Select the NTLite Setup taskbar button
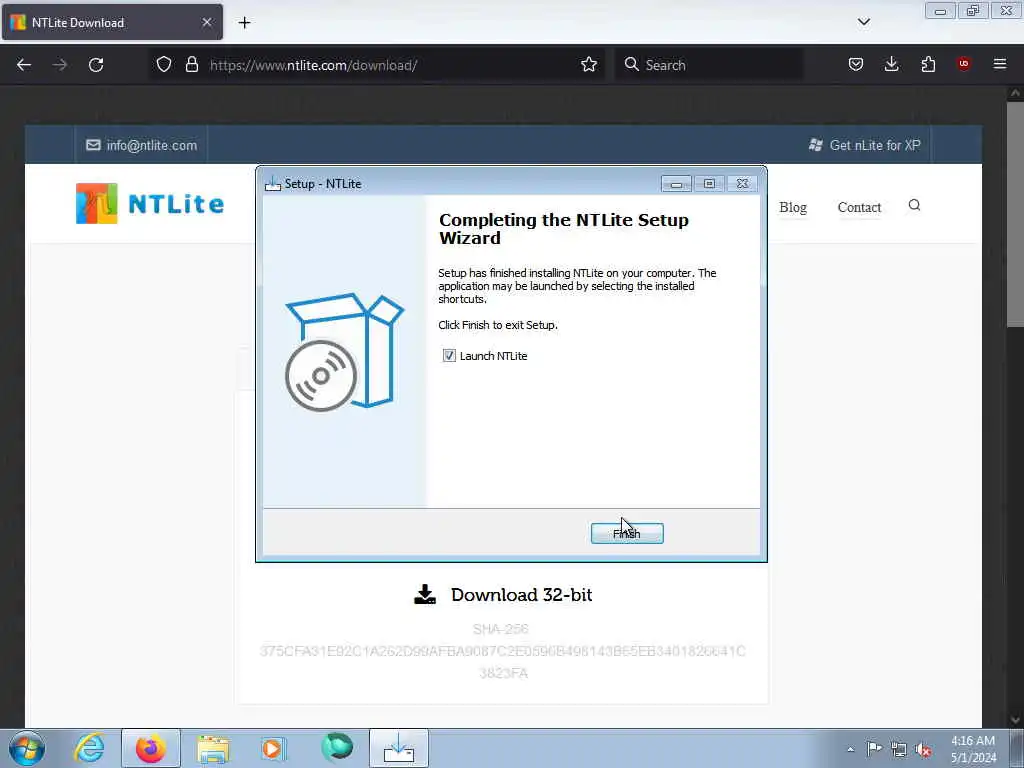 (x=399, y=748)
